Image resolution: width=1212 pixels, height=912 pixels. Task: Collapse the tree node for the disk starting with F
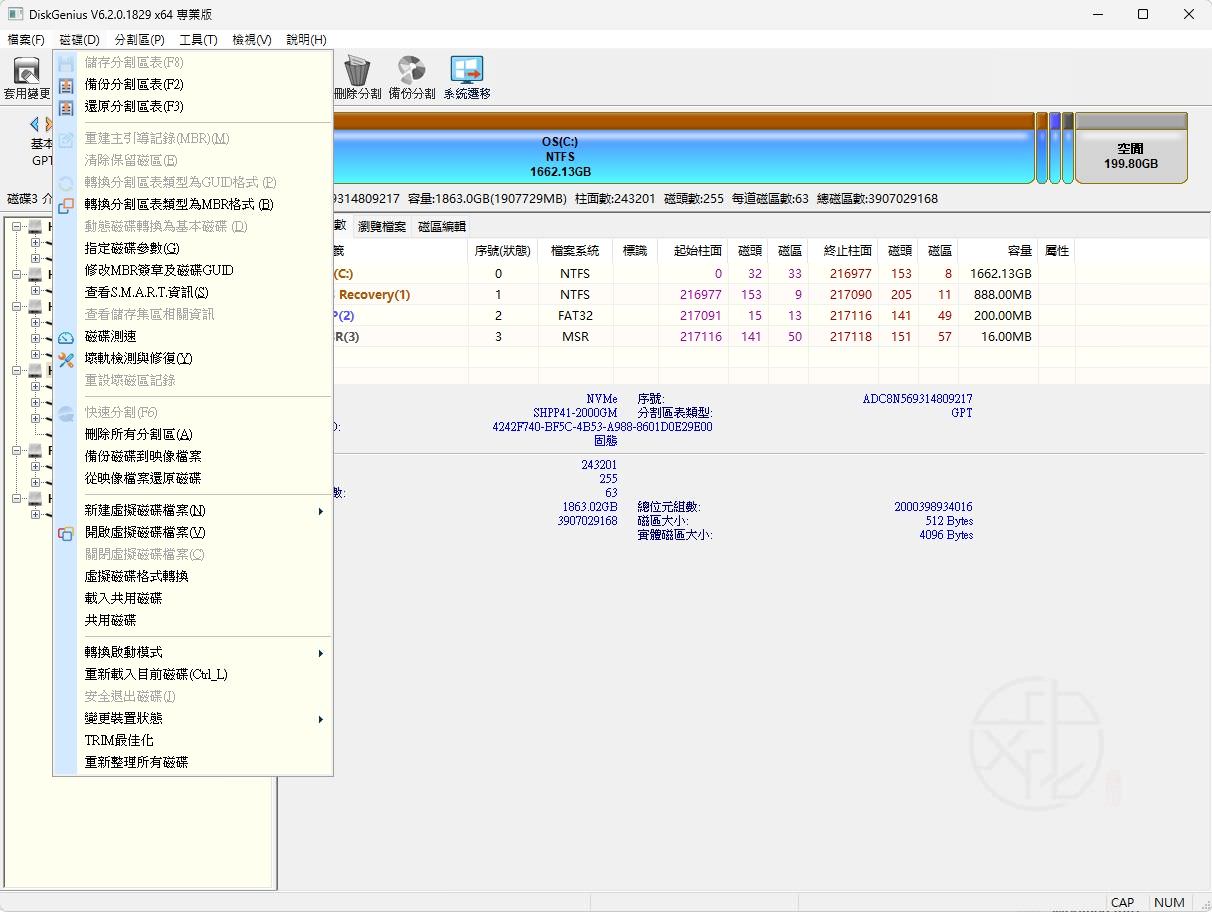pyautogui.click(x=16, y=451)
